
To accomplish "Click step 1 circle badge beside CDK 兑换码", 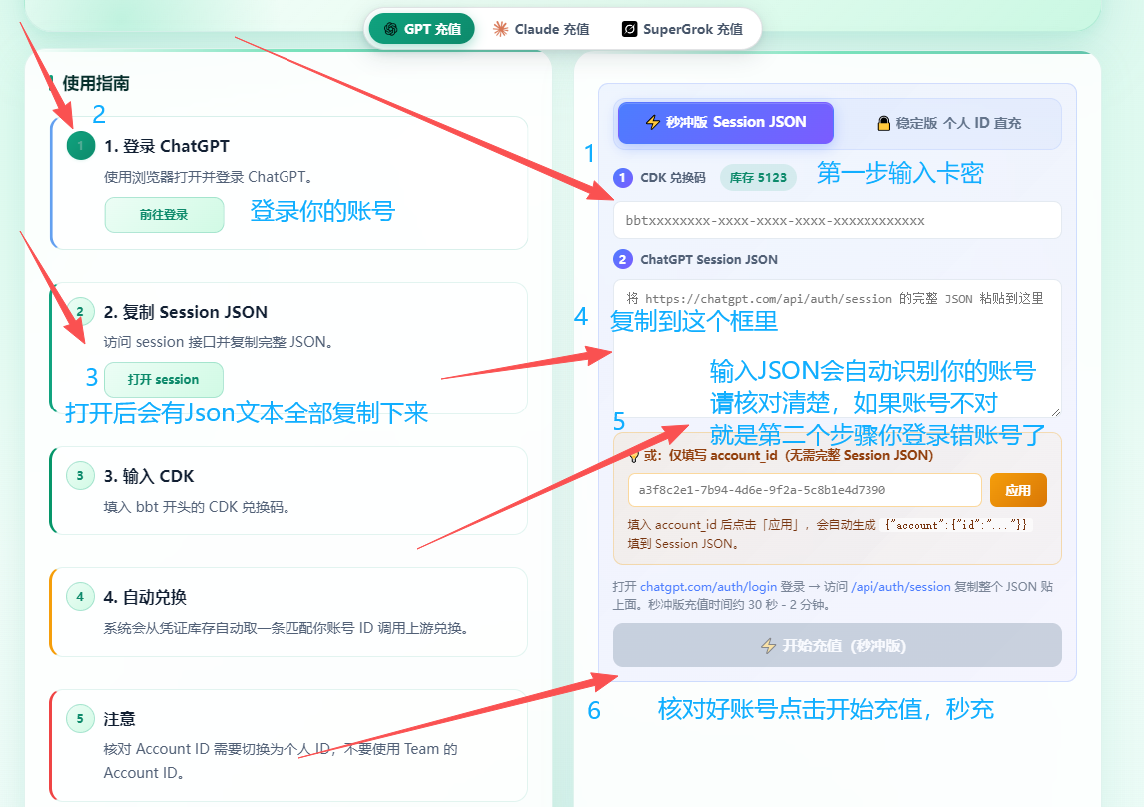I will point(622,177).
